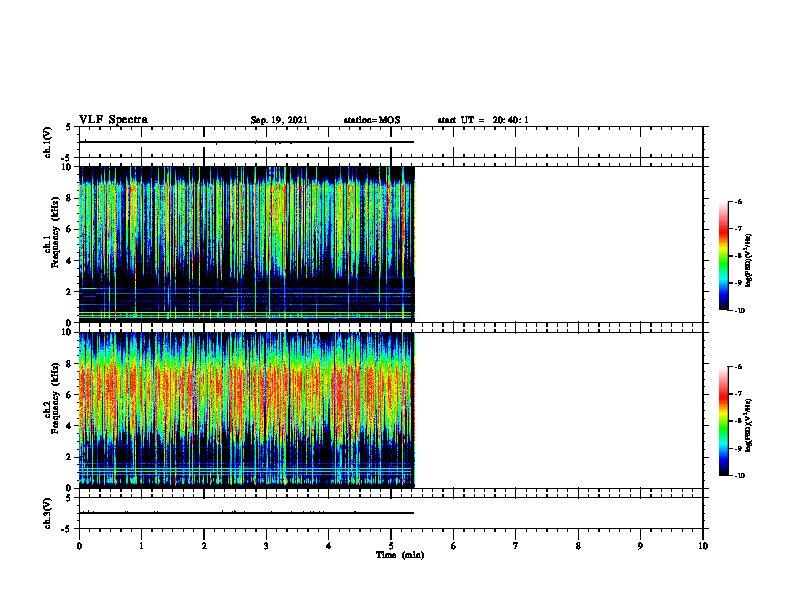Click time axis tick label "7"

516,546
